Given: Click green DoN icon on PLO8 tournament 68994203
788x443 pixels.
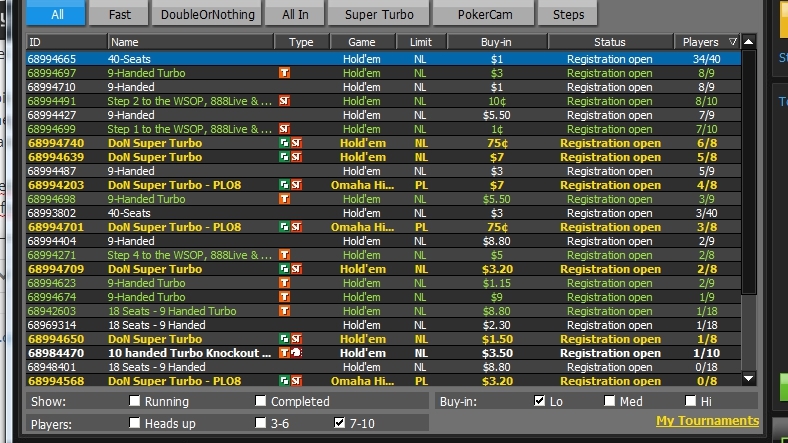Looking at the screenshot, I should [x=284, y=185].
